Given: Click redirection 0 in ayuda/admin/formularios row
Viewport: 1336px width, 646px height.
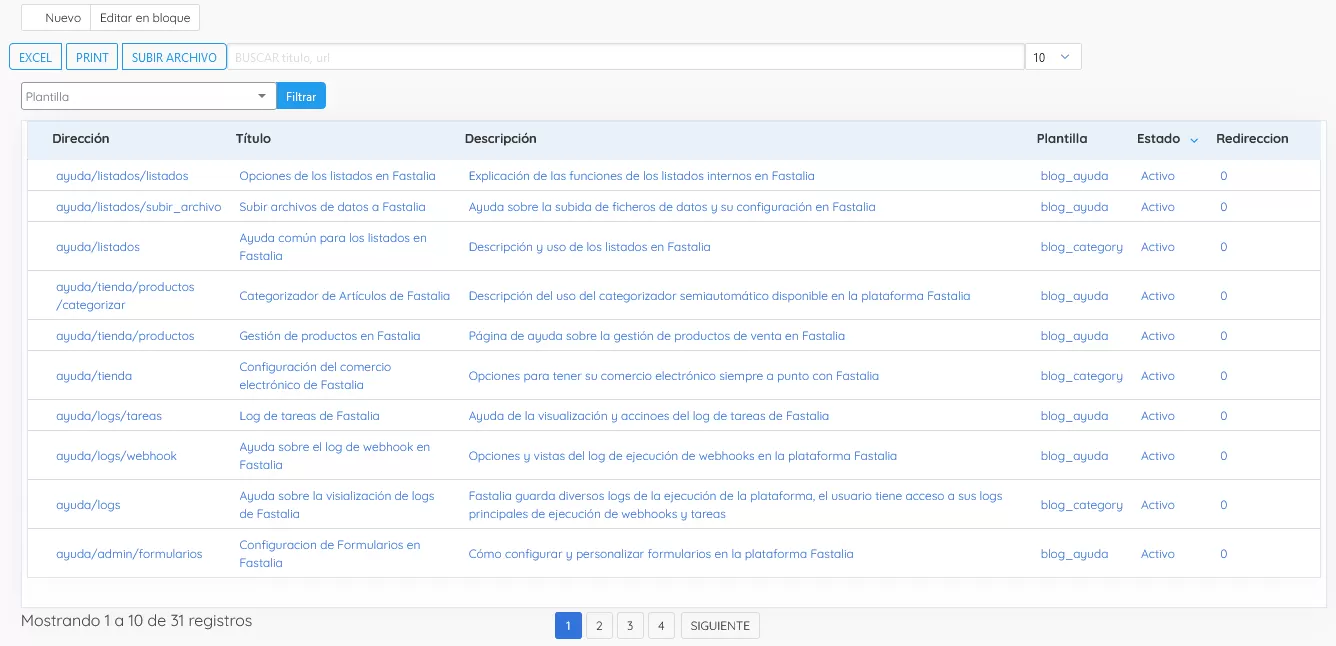Looking at the screenshot, I should pyautogui.click(x=1223, y=554).
